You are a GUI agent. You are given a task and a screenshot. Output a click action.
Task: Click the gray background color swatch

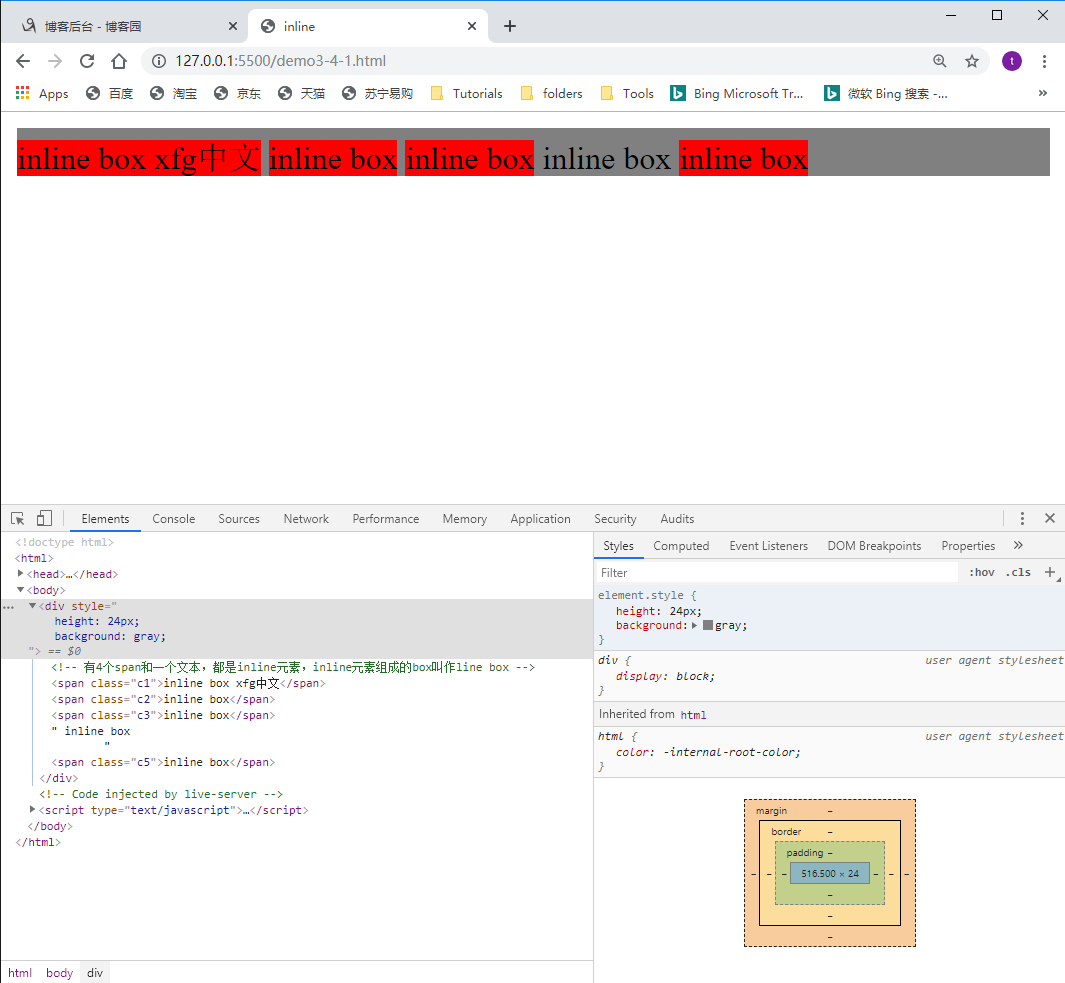click(x=708, y=626)
